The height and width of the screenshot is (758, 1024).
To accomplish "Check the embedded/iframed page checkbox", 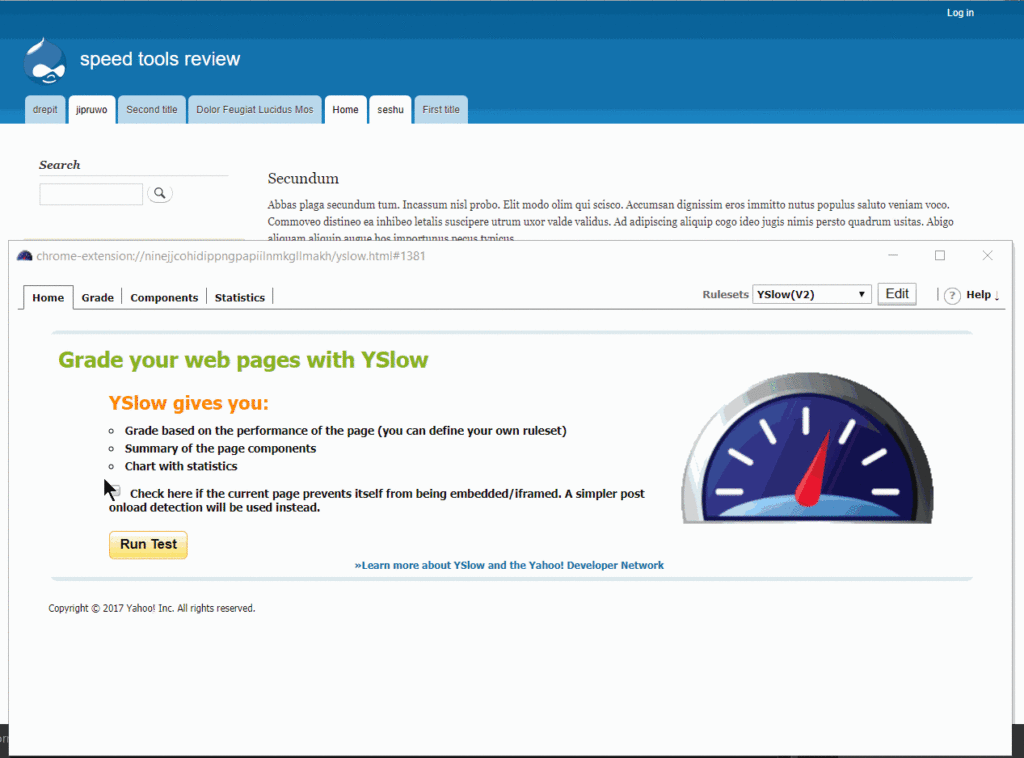I will (x=116, y=492).
